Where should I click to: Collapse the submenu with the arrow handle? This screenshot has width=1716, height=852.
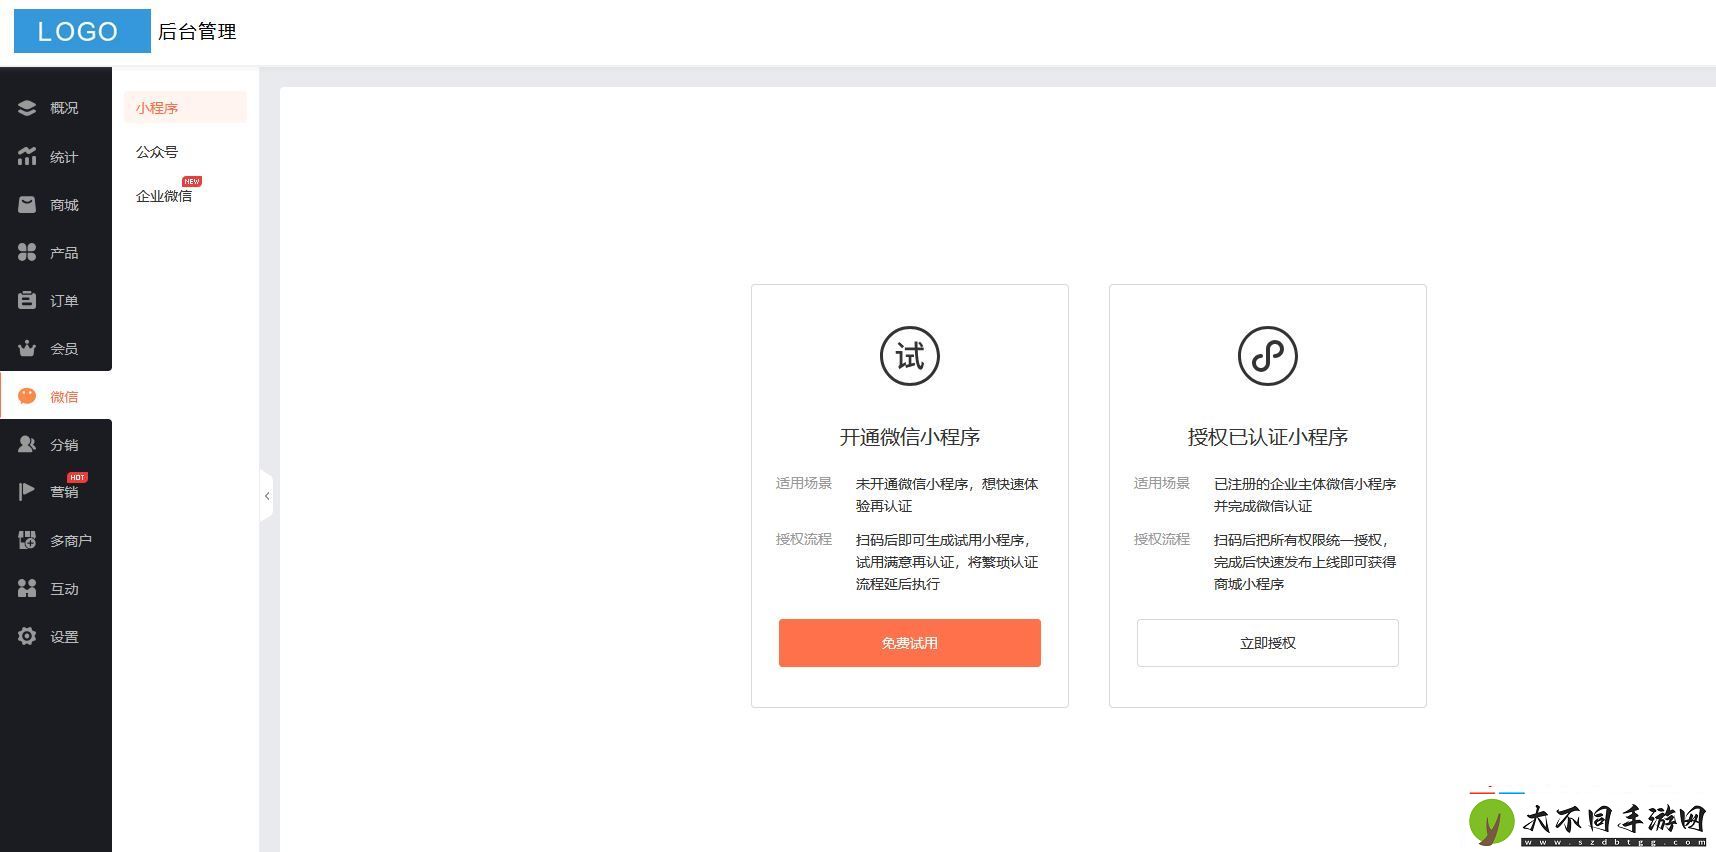(266, 496)
